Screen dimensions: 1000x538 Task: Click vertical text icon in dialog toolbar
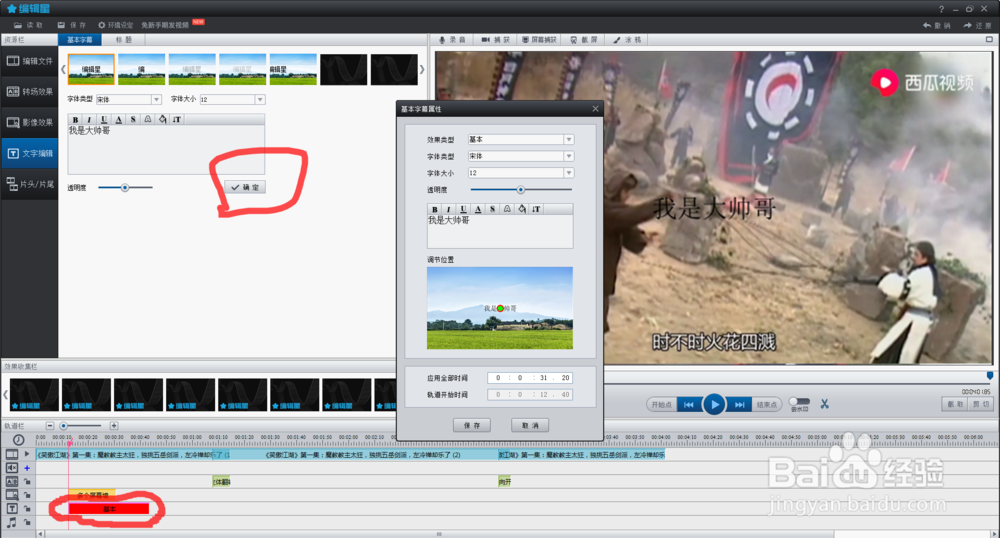(536, 209)
